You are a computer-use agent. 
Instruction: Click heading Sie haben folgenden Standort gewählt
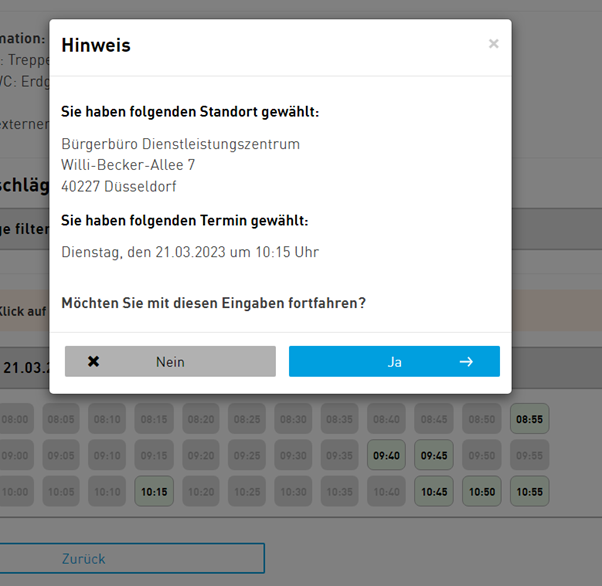(190, 112)
